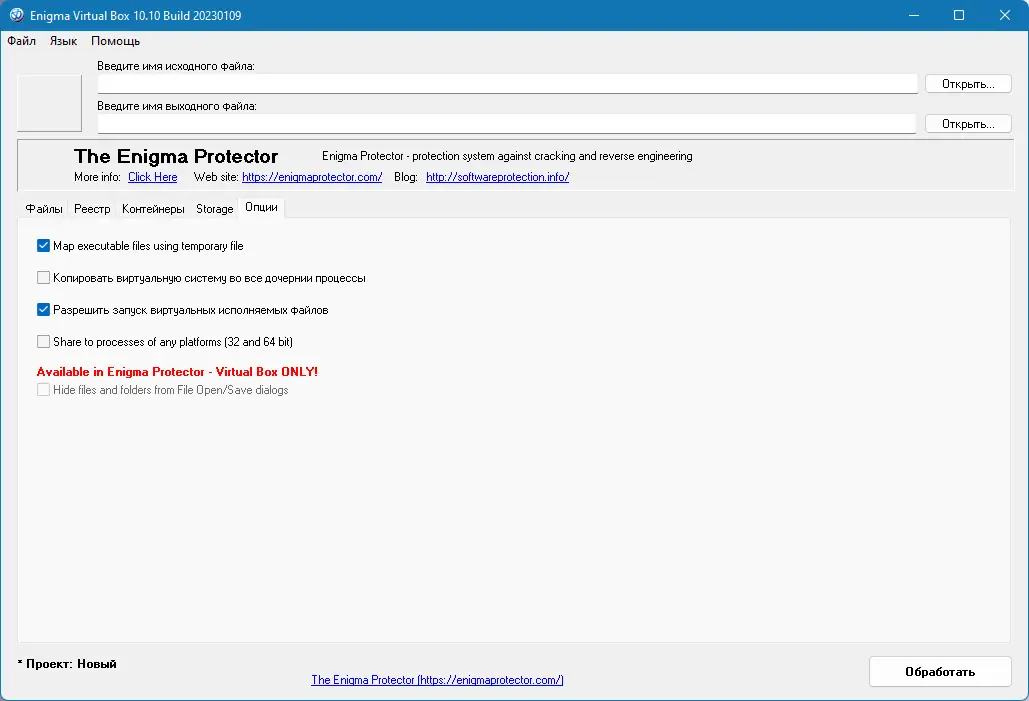Click the Enigma Virtual Box title bar icon

point(16,15)
